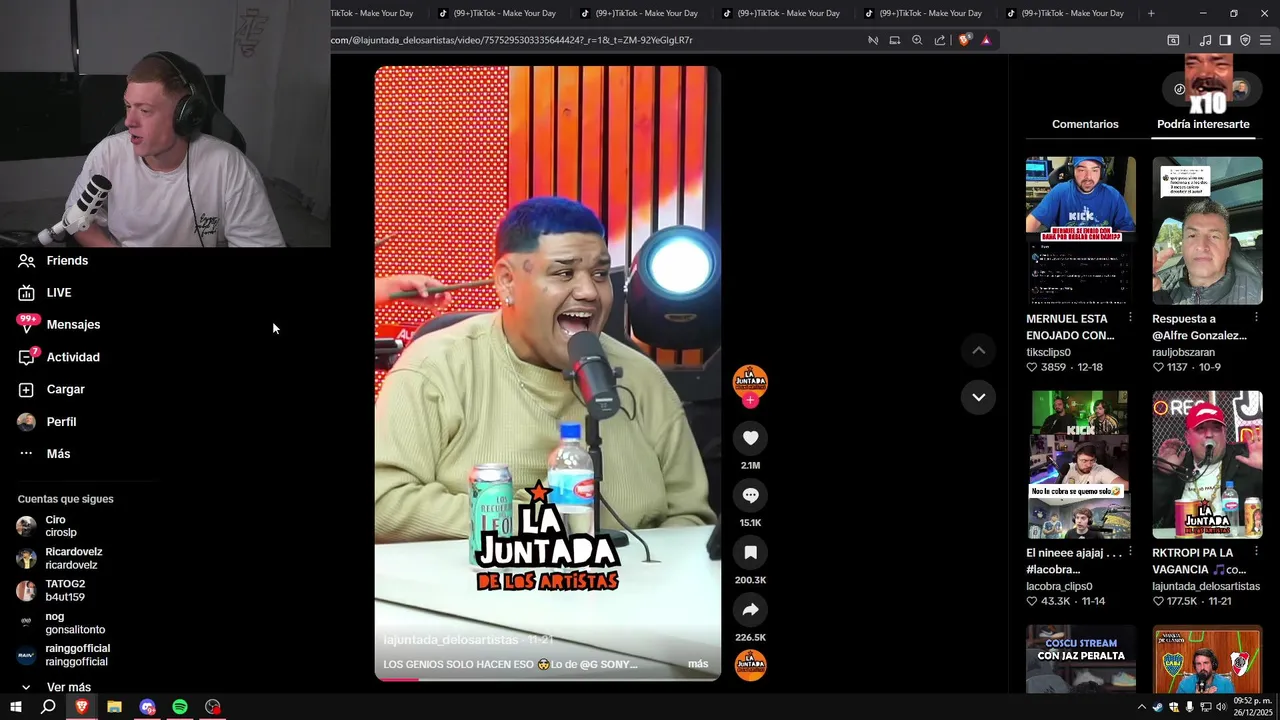Open followed account TATOG2 b4ut159
1280x720 pixels.
[52, 590]
